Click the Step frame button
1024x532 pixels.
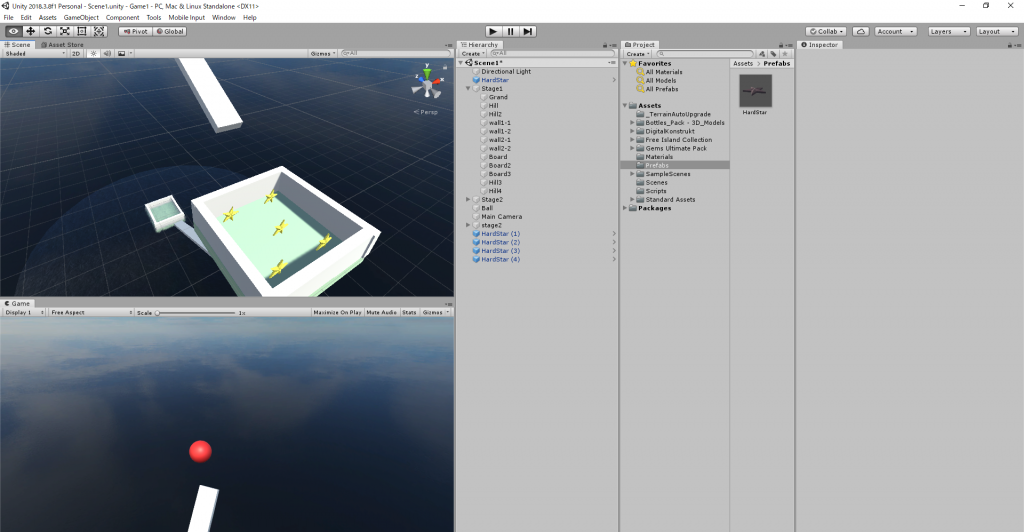coord(528,31)
